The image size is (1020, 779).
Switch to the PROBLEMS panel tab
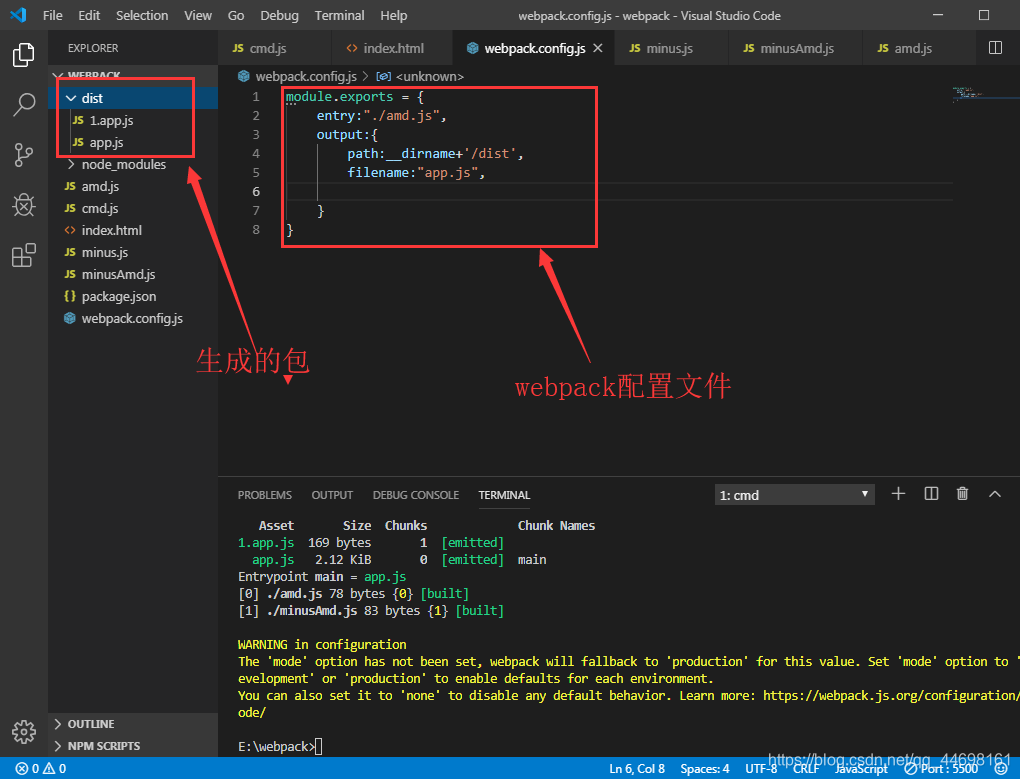pos(265,495)
